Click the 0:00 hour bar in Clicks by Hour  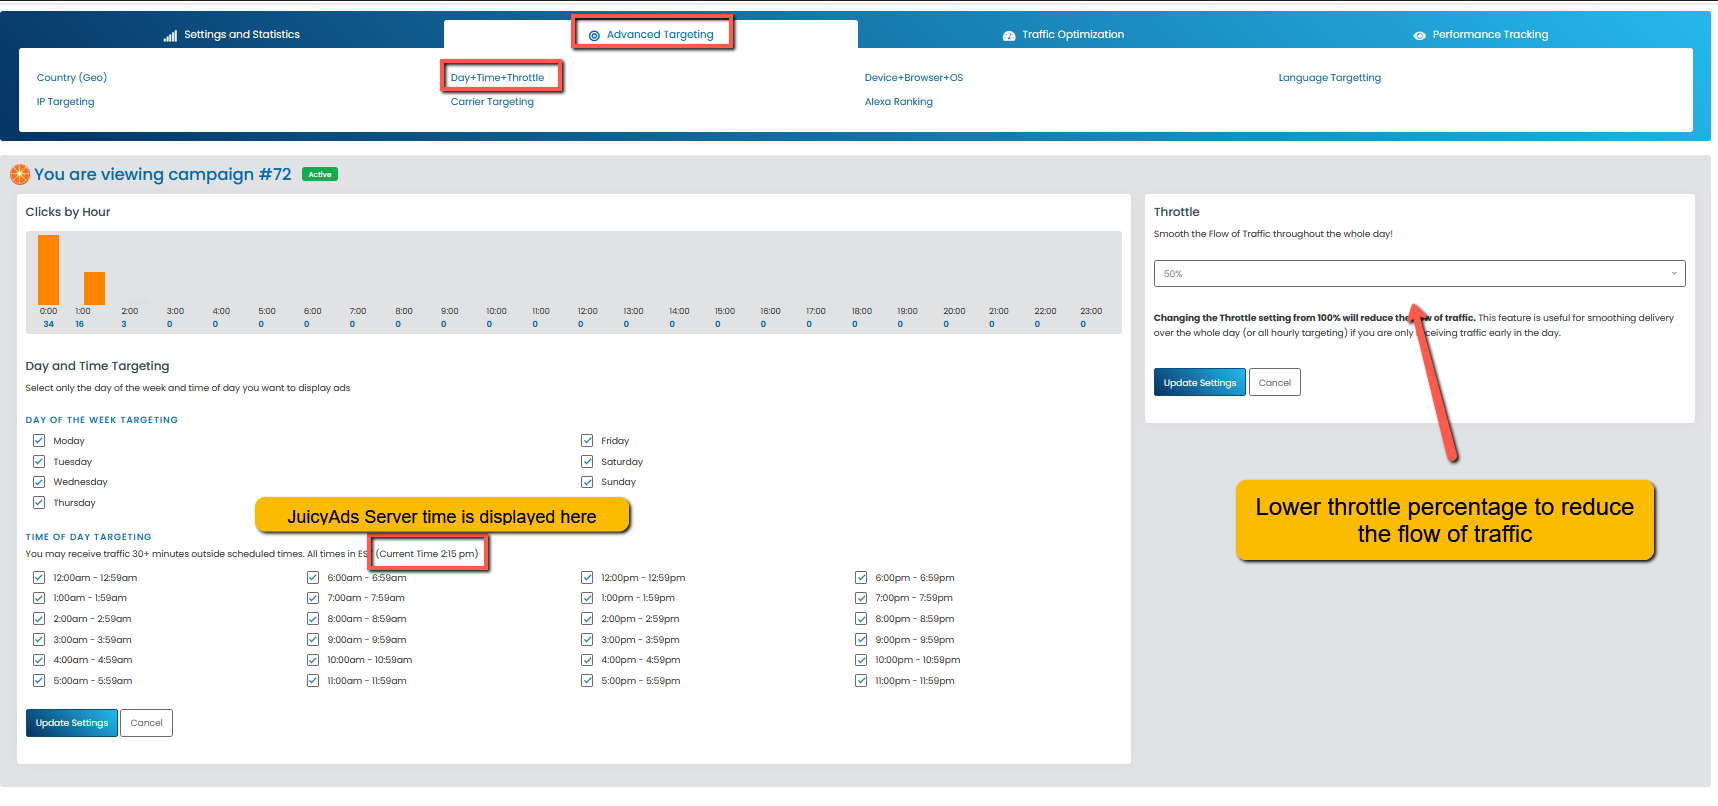coord(48,270)
